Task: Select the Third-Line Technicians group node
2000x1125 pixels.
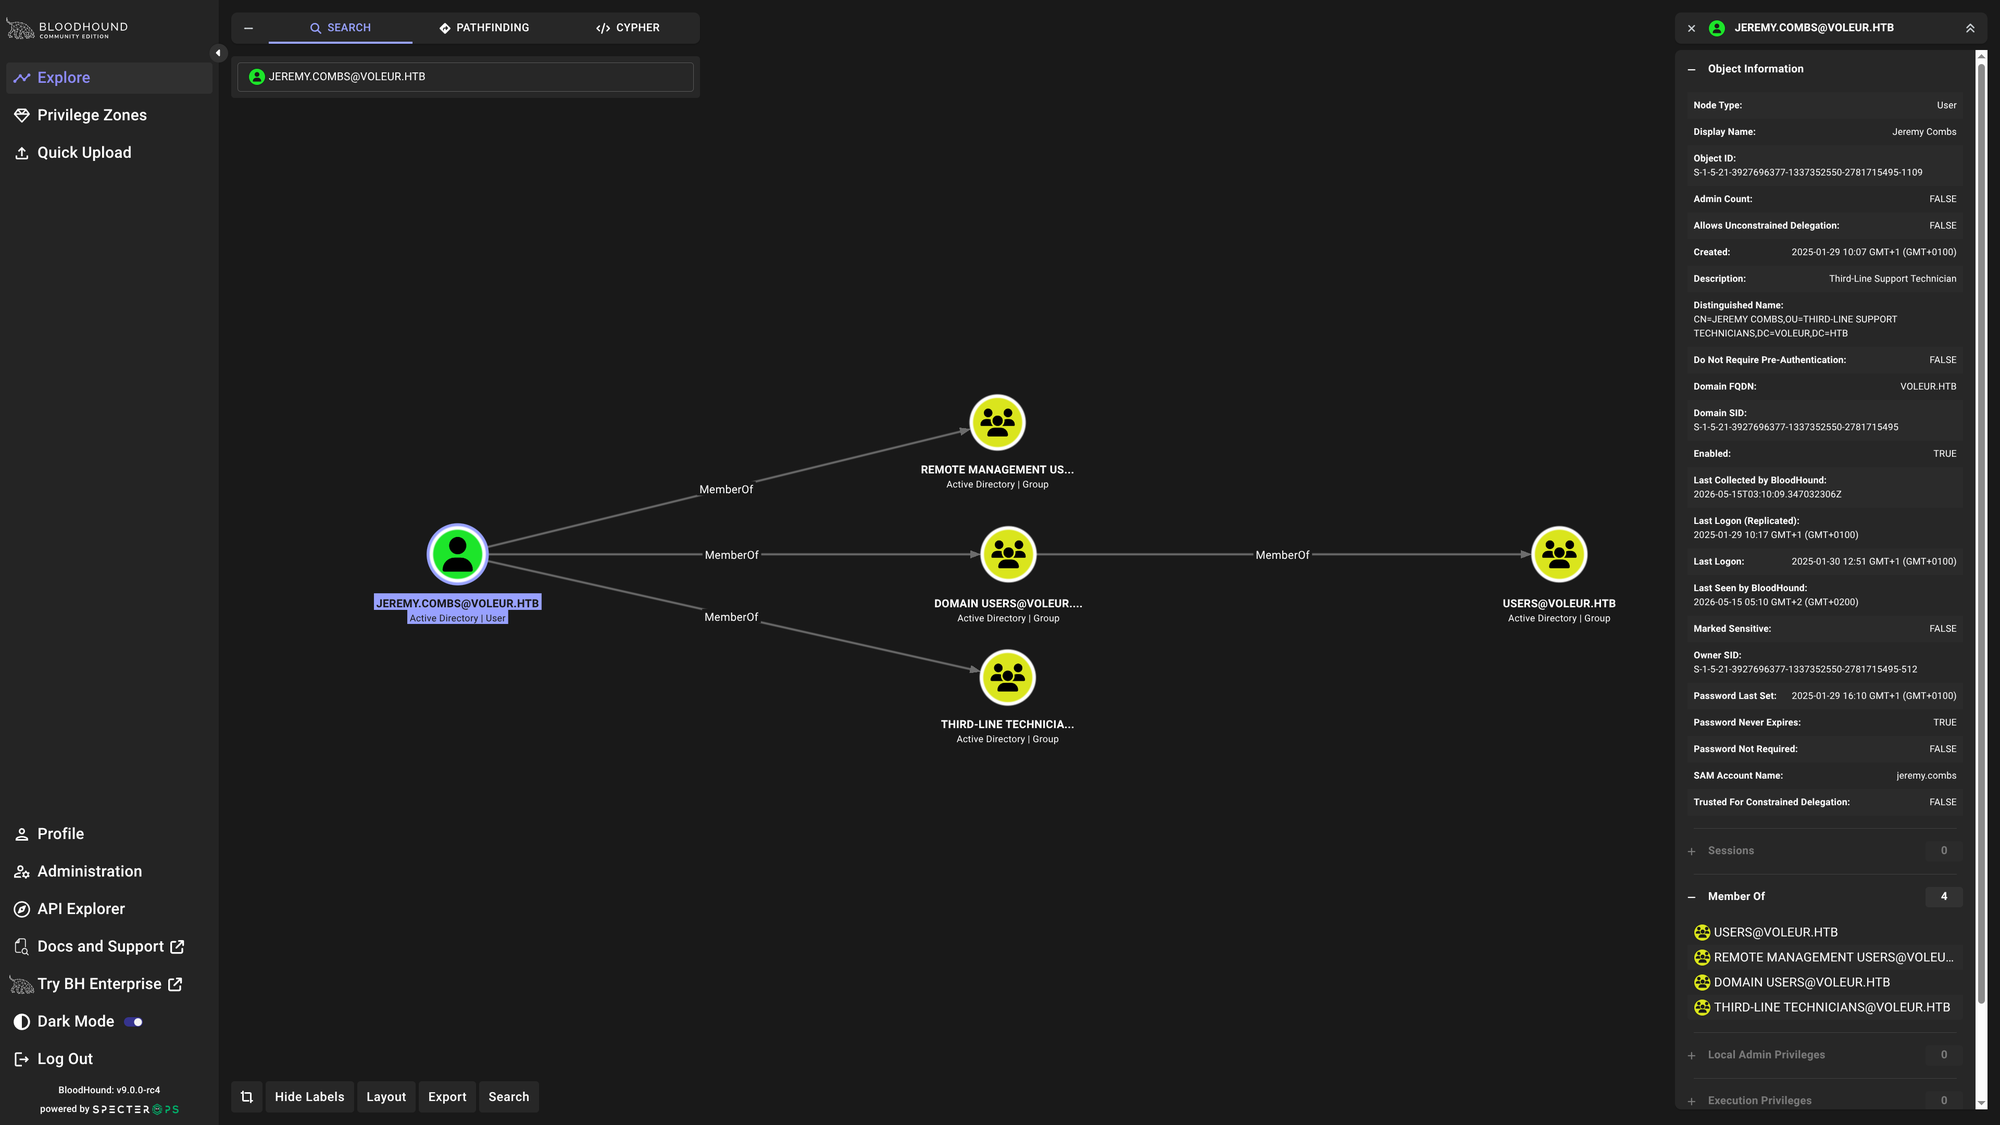Action: coord(1007,677)
